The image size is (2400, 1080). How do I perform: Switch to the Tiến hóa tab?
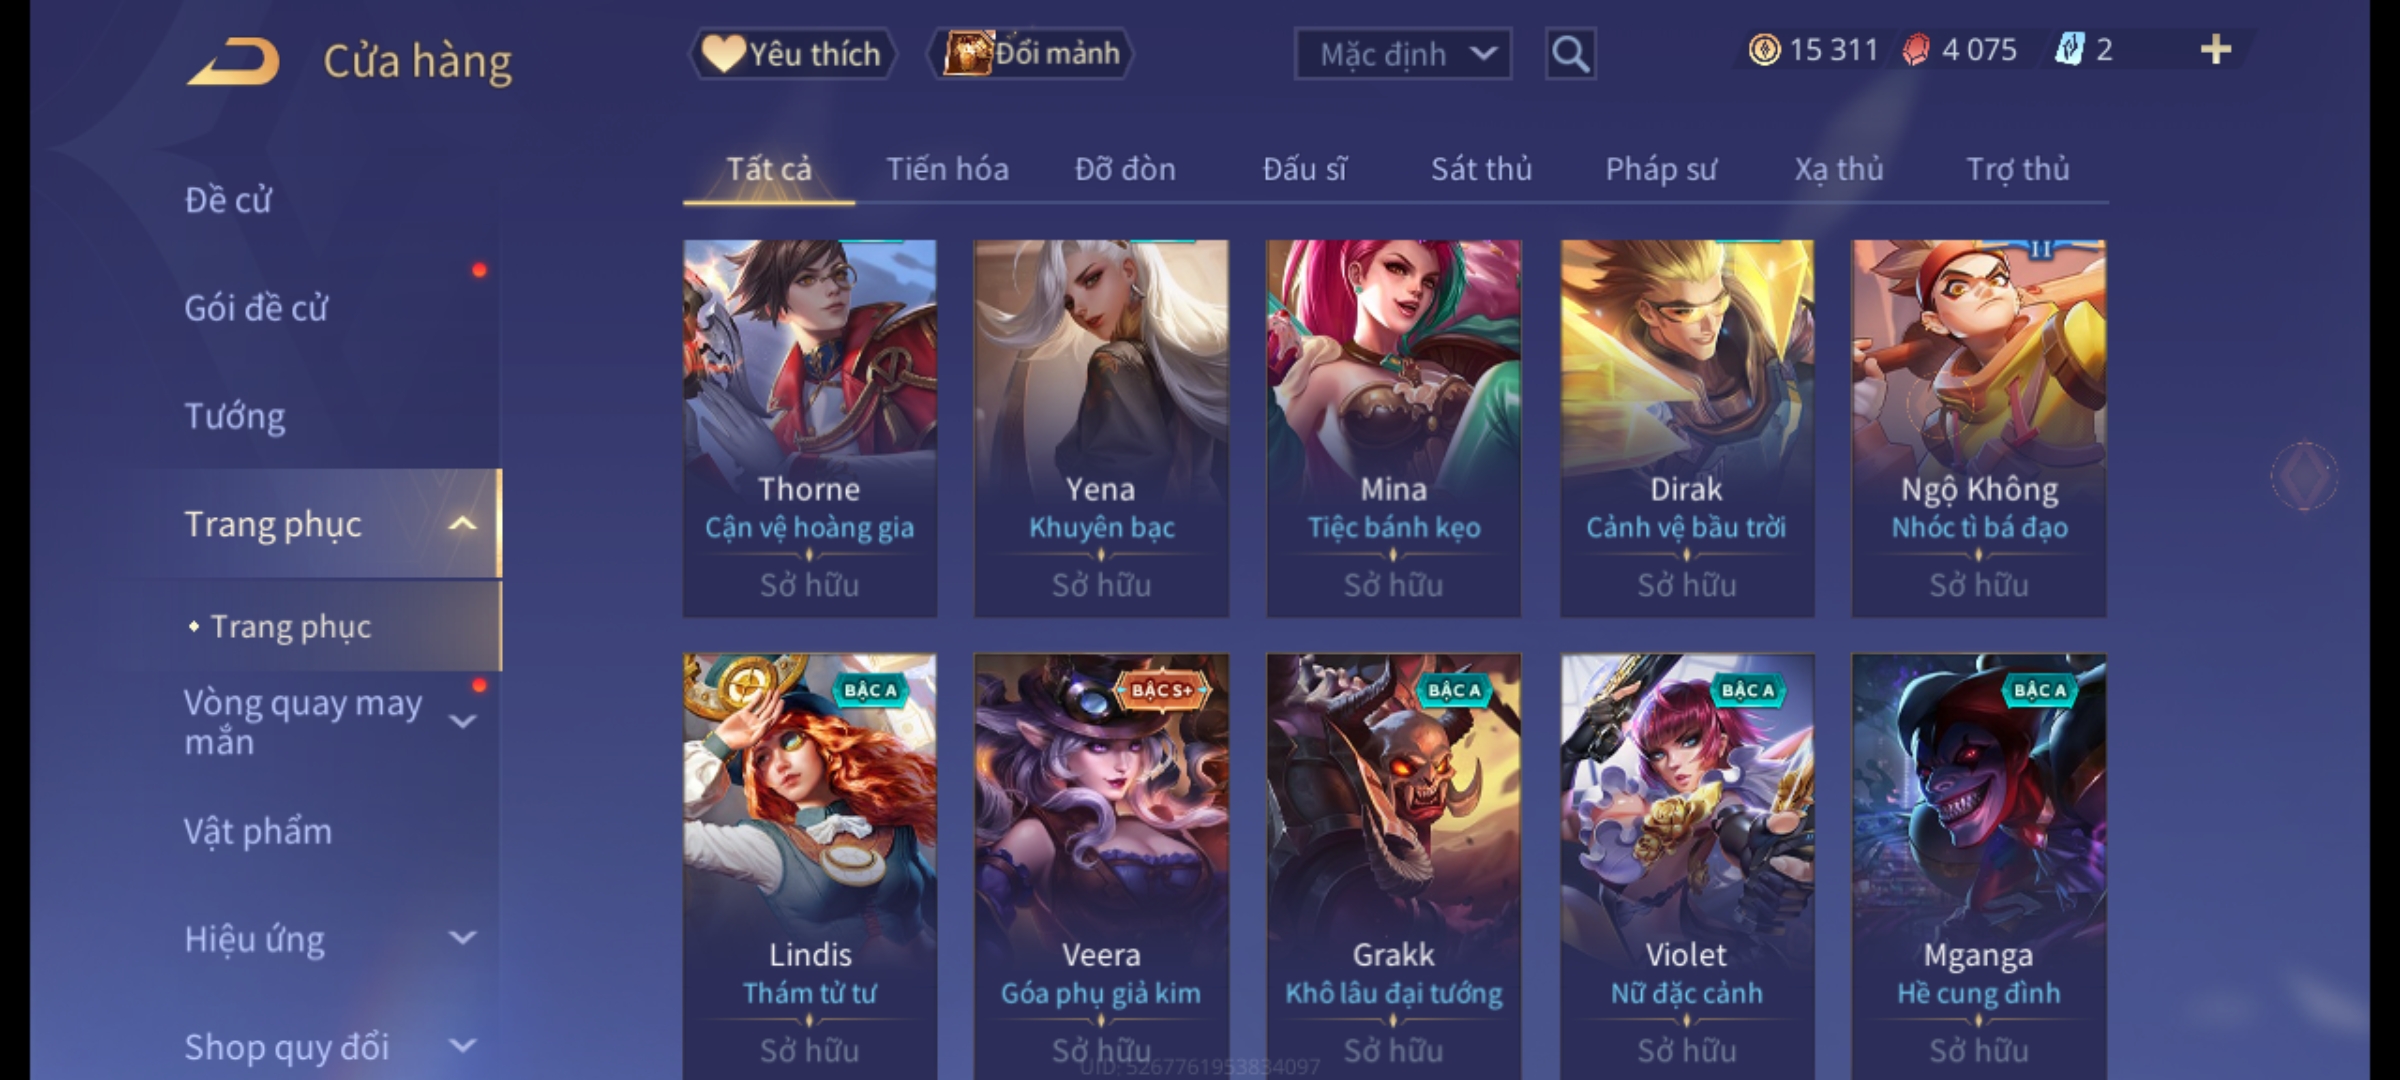click(x=947, y=169)
